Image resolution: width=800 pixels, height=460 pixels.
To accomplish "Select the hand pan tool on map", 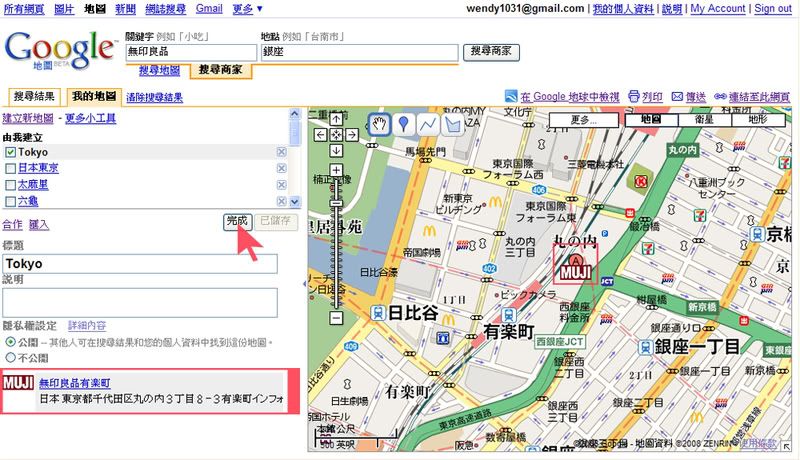I will tap(380, 124).
